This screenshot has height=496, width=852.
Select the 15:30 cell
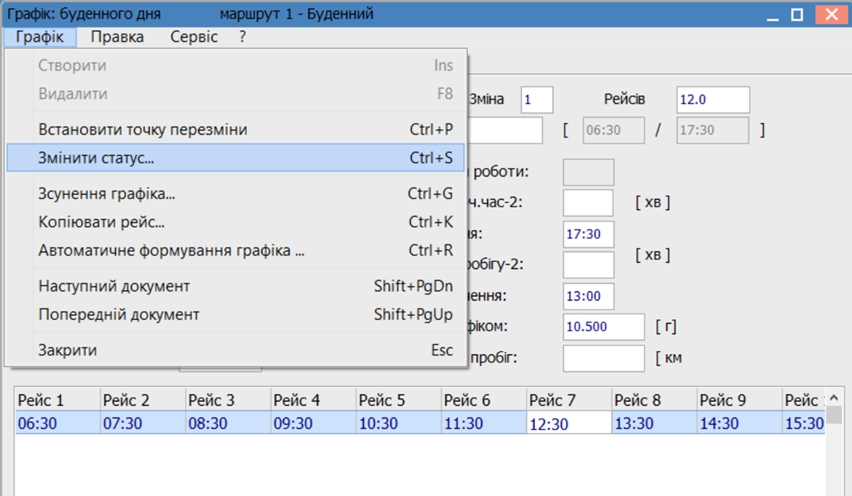tap(804, 423)
